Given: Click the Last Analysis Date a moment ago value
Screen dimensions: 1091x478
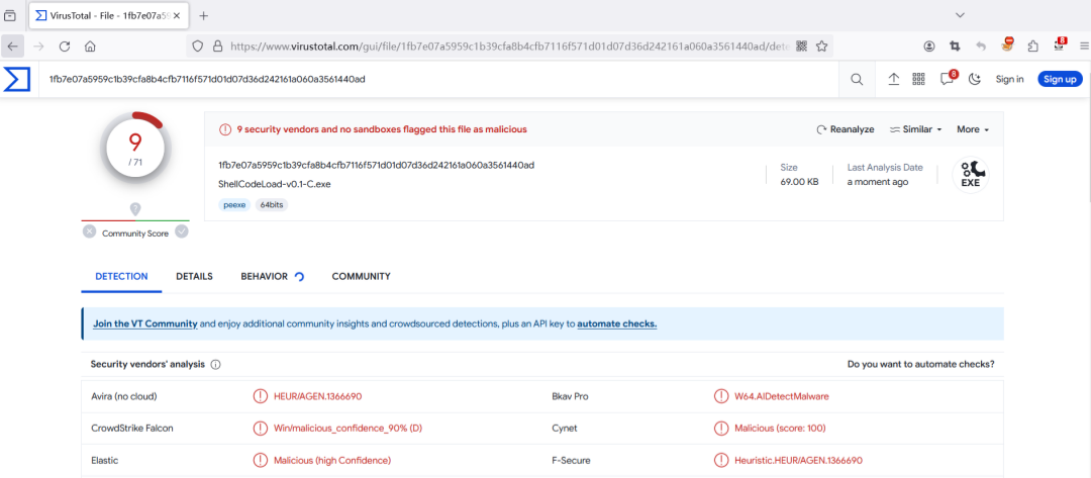Looking at the screenshot, I should (877, 182).
